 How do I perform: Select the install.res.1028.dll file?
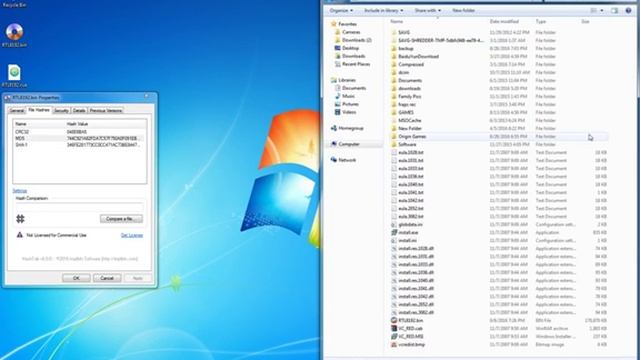coord(416,248)
